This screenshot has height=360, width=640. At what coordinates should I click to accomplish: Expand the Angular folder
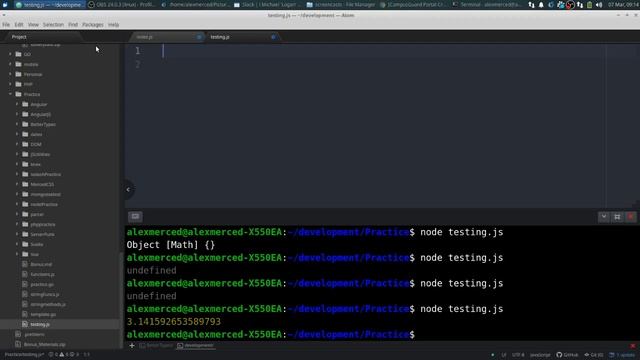pyautogui.click(x=17, y=104)
